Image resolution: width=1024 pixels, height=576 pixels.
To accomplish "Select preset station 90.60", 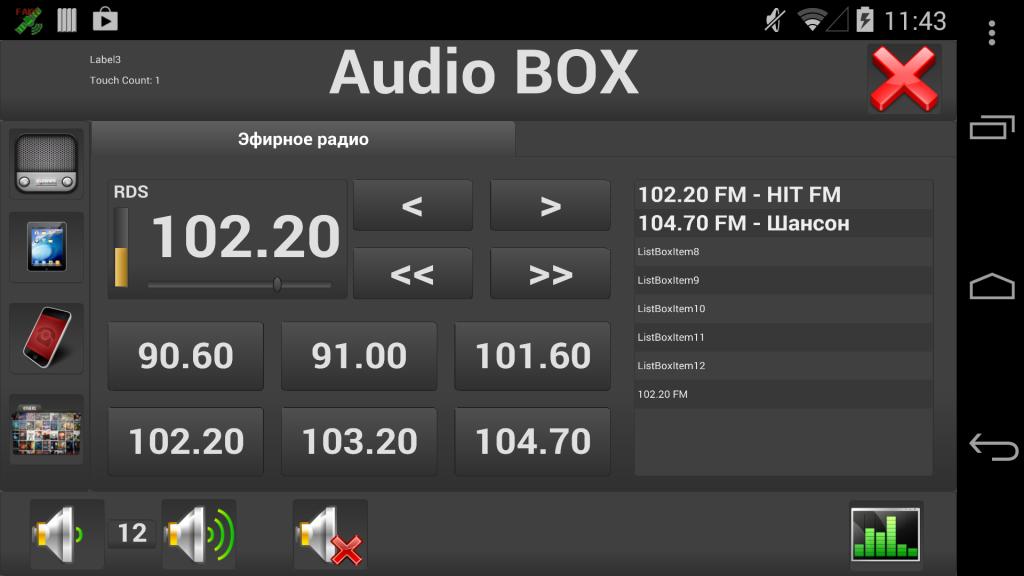I will 186,356.
